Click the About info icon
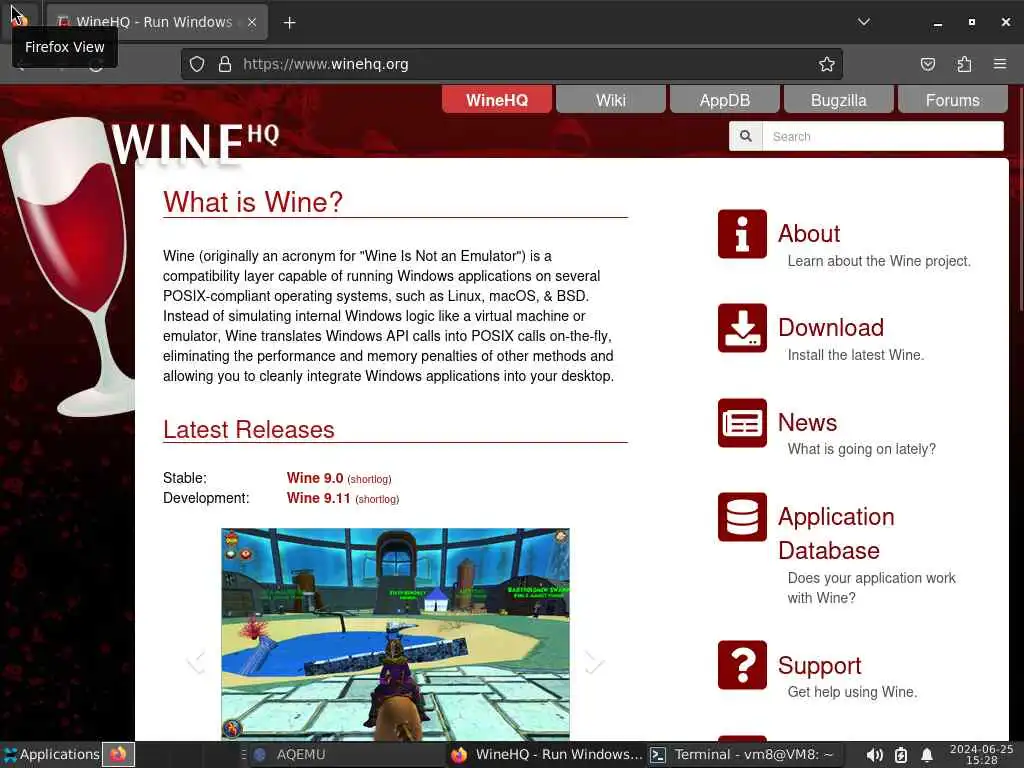This screenshot has width=1024, height=768. (x=742, y=234)
